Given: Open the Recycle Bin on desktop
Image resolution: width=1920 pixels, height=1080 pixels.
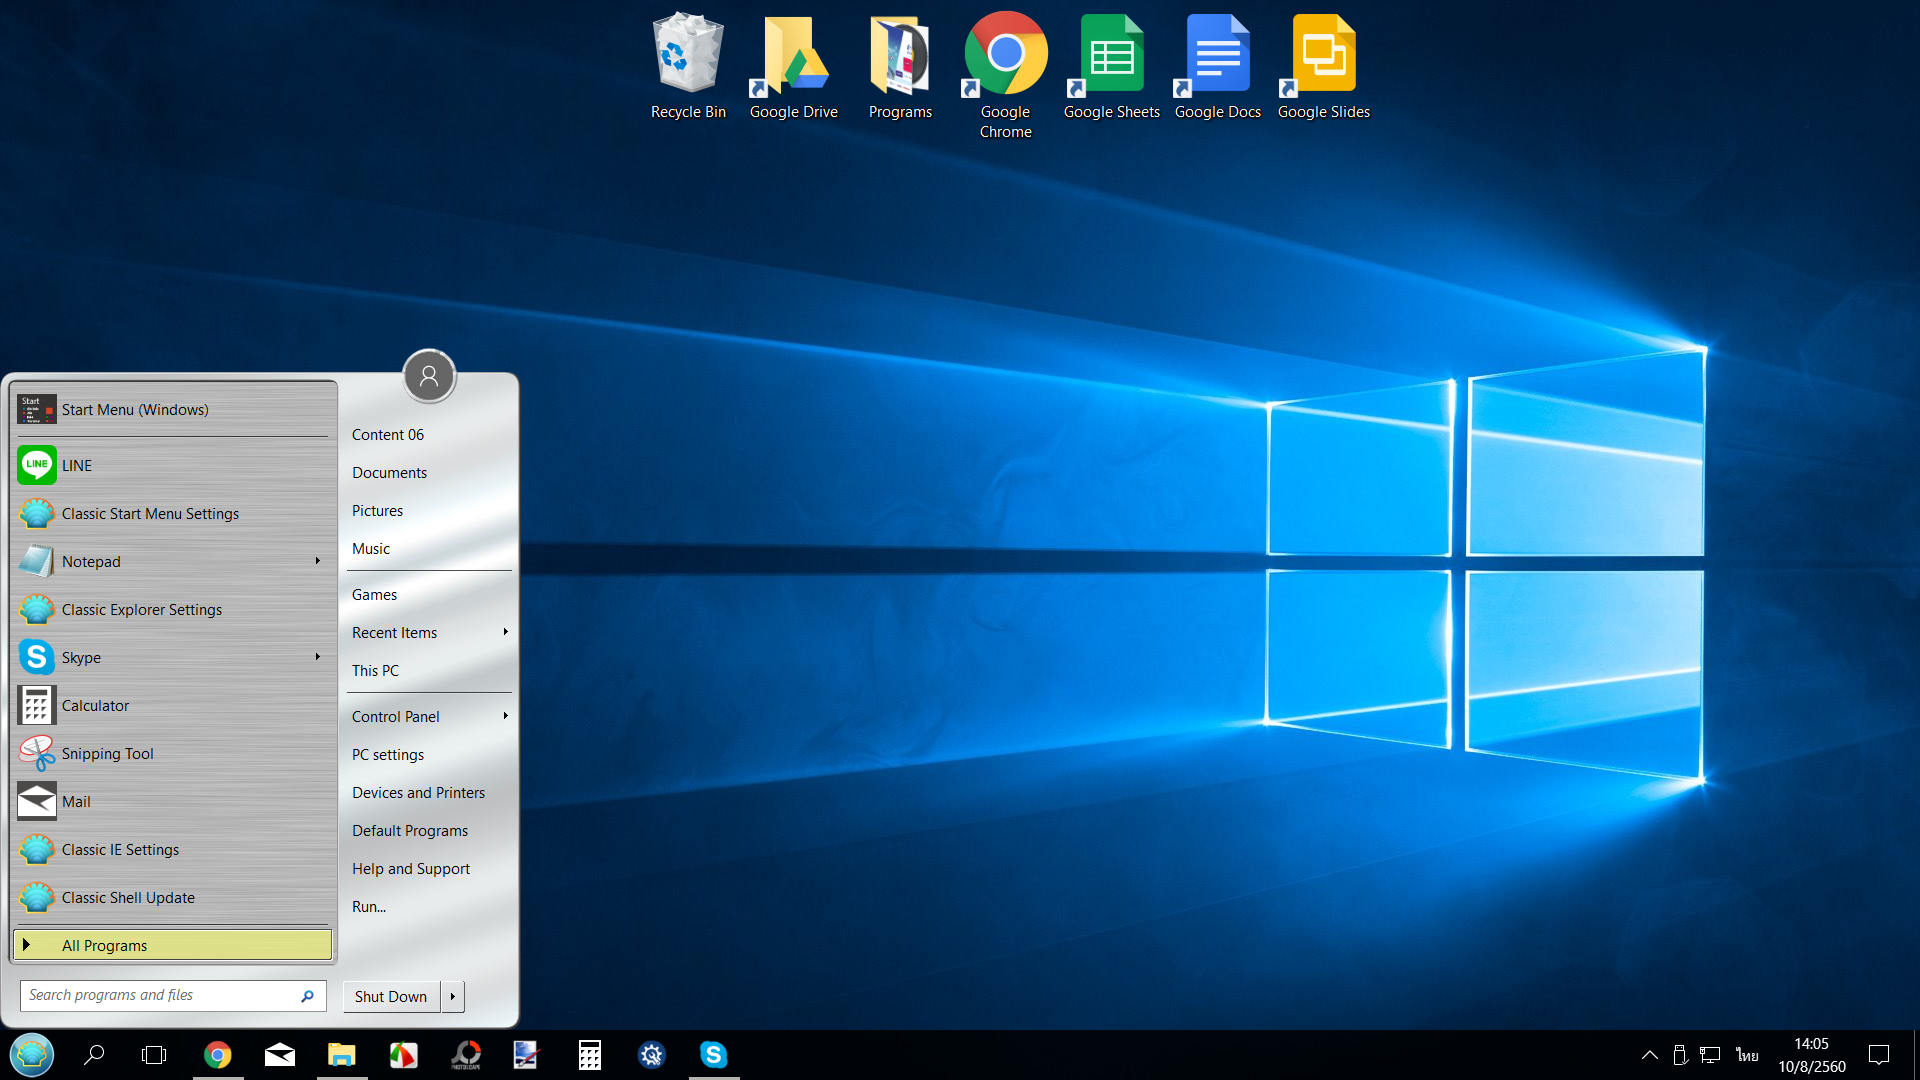Looking at the screenshot, I should pyautogui.click(x=688, y=66).
